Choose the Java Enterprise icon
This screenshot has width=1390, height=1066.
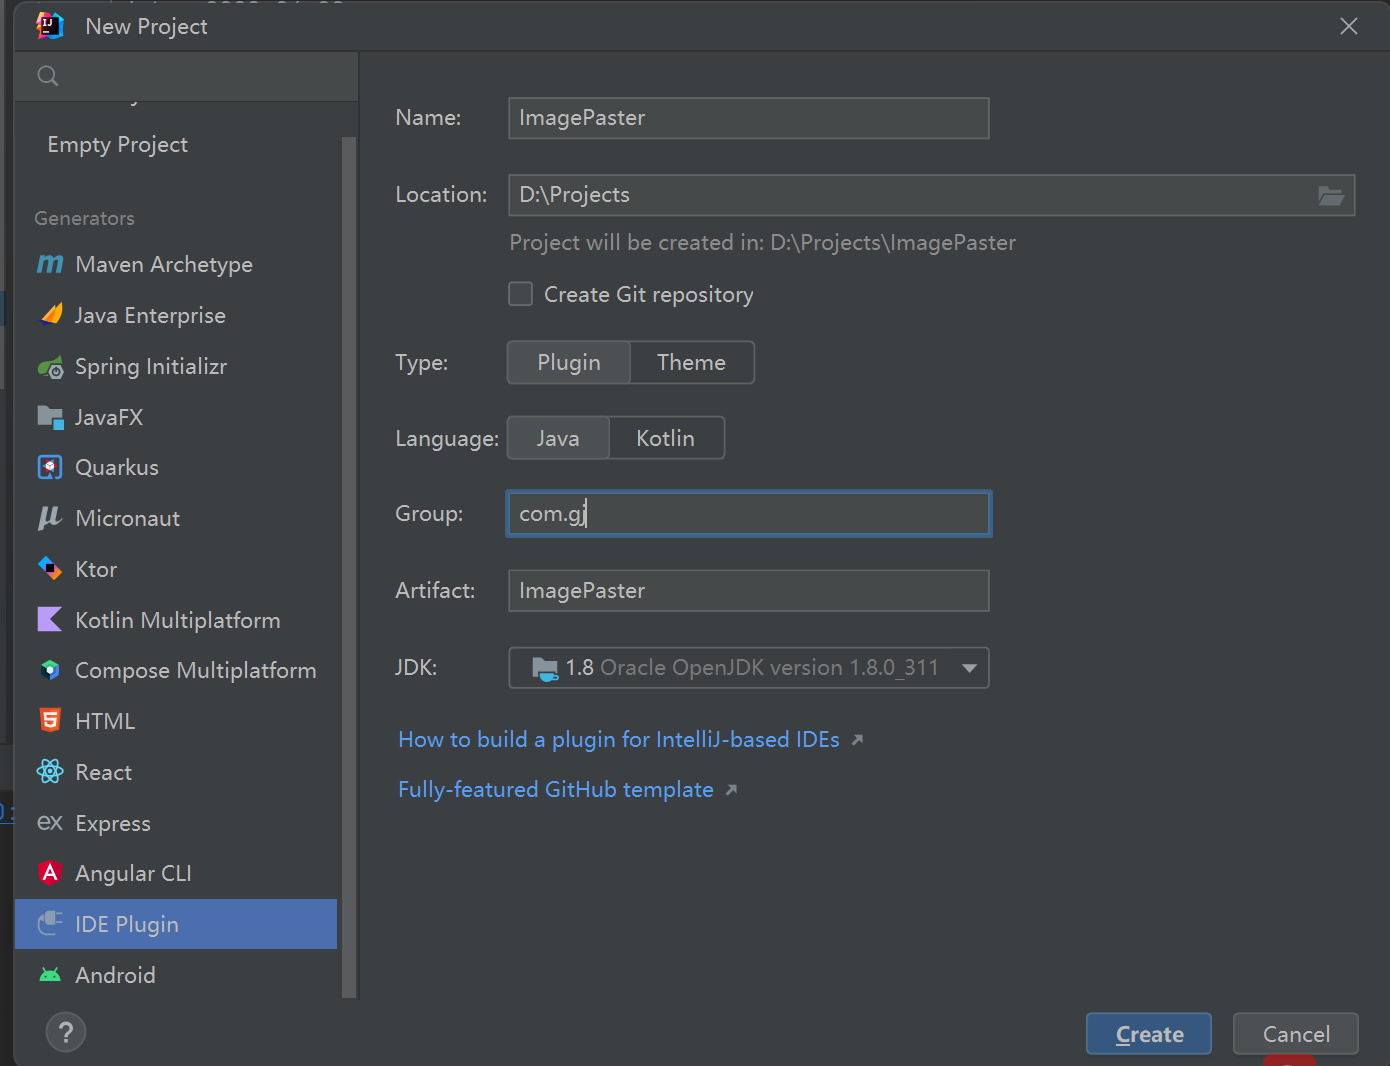50,315
